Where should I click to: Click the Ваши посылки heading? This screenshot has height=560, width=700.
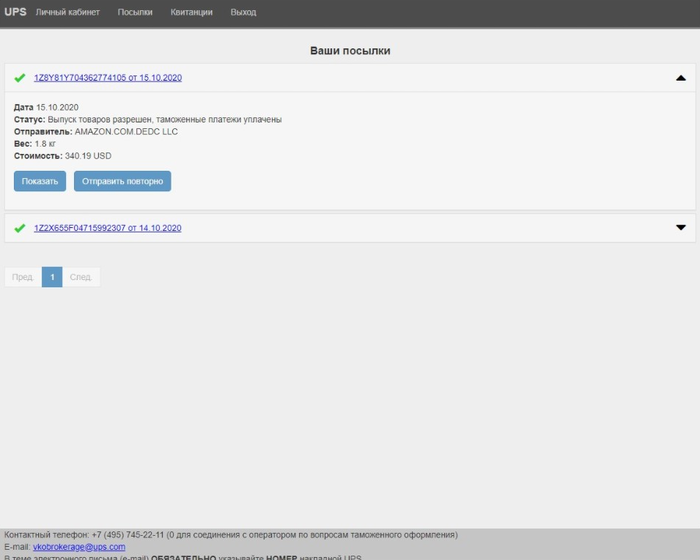click(x=350, y=50)
